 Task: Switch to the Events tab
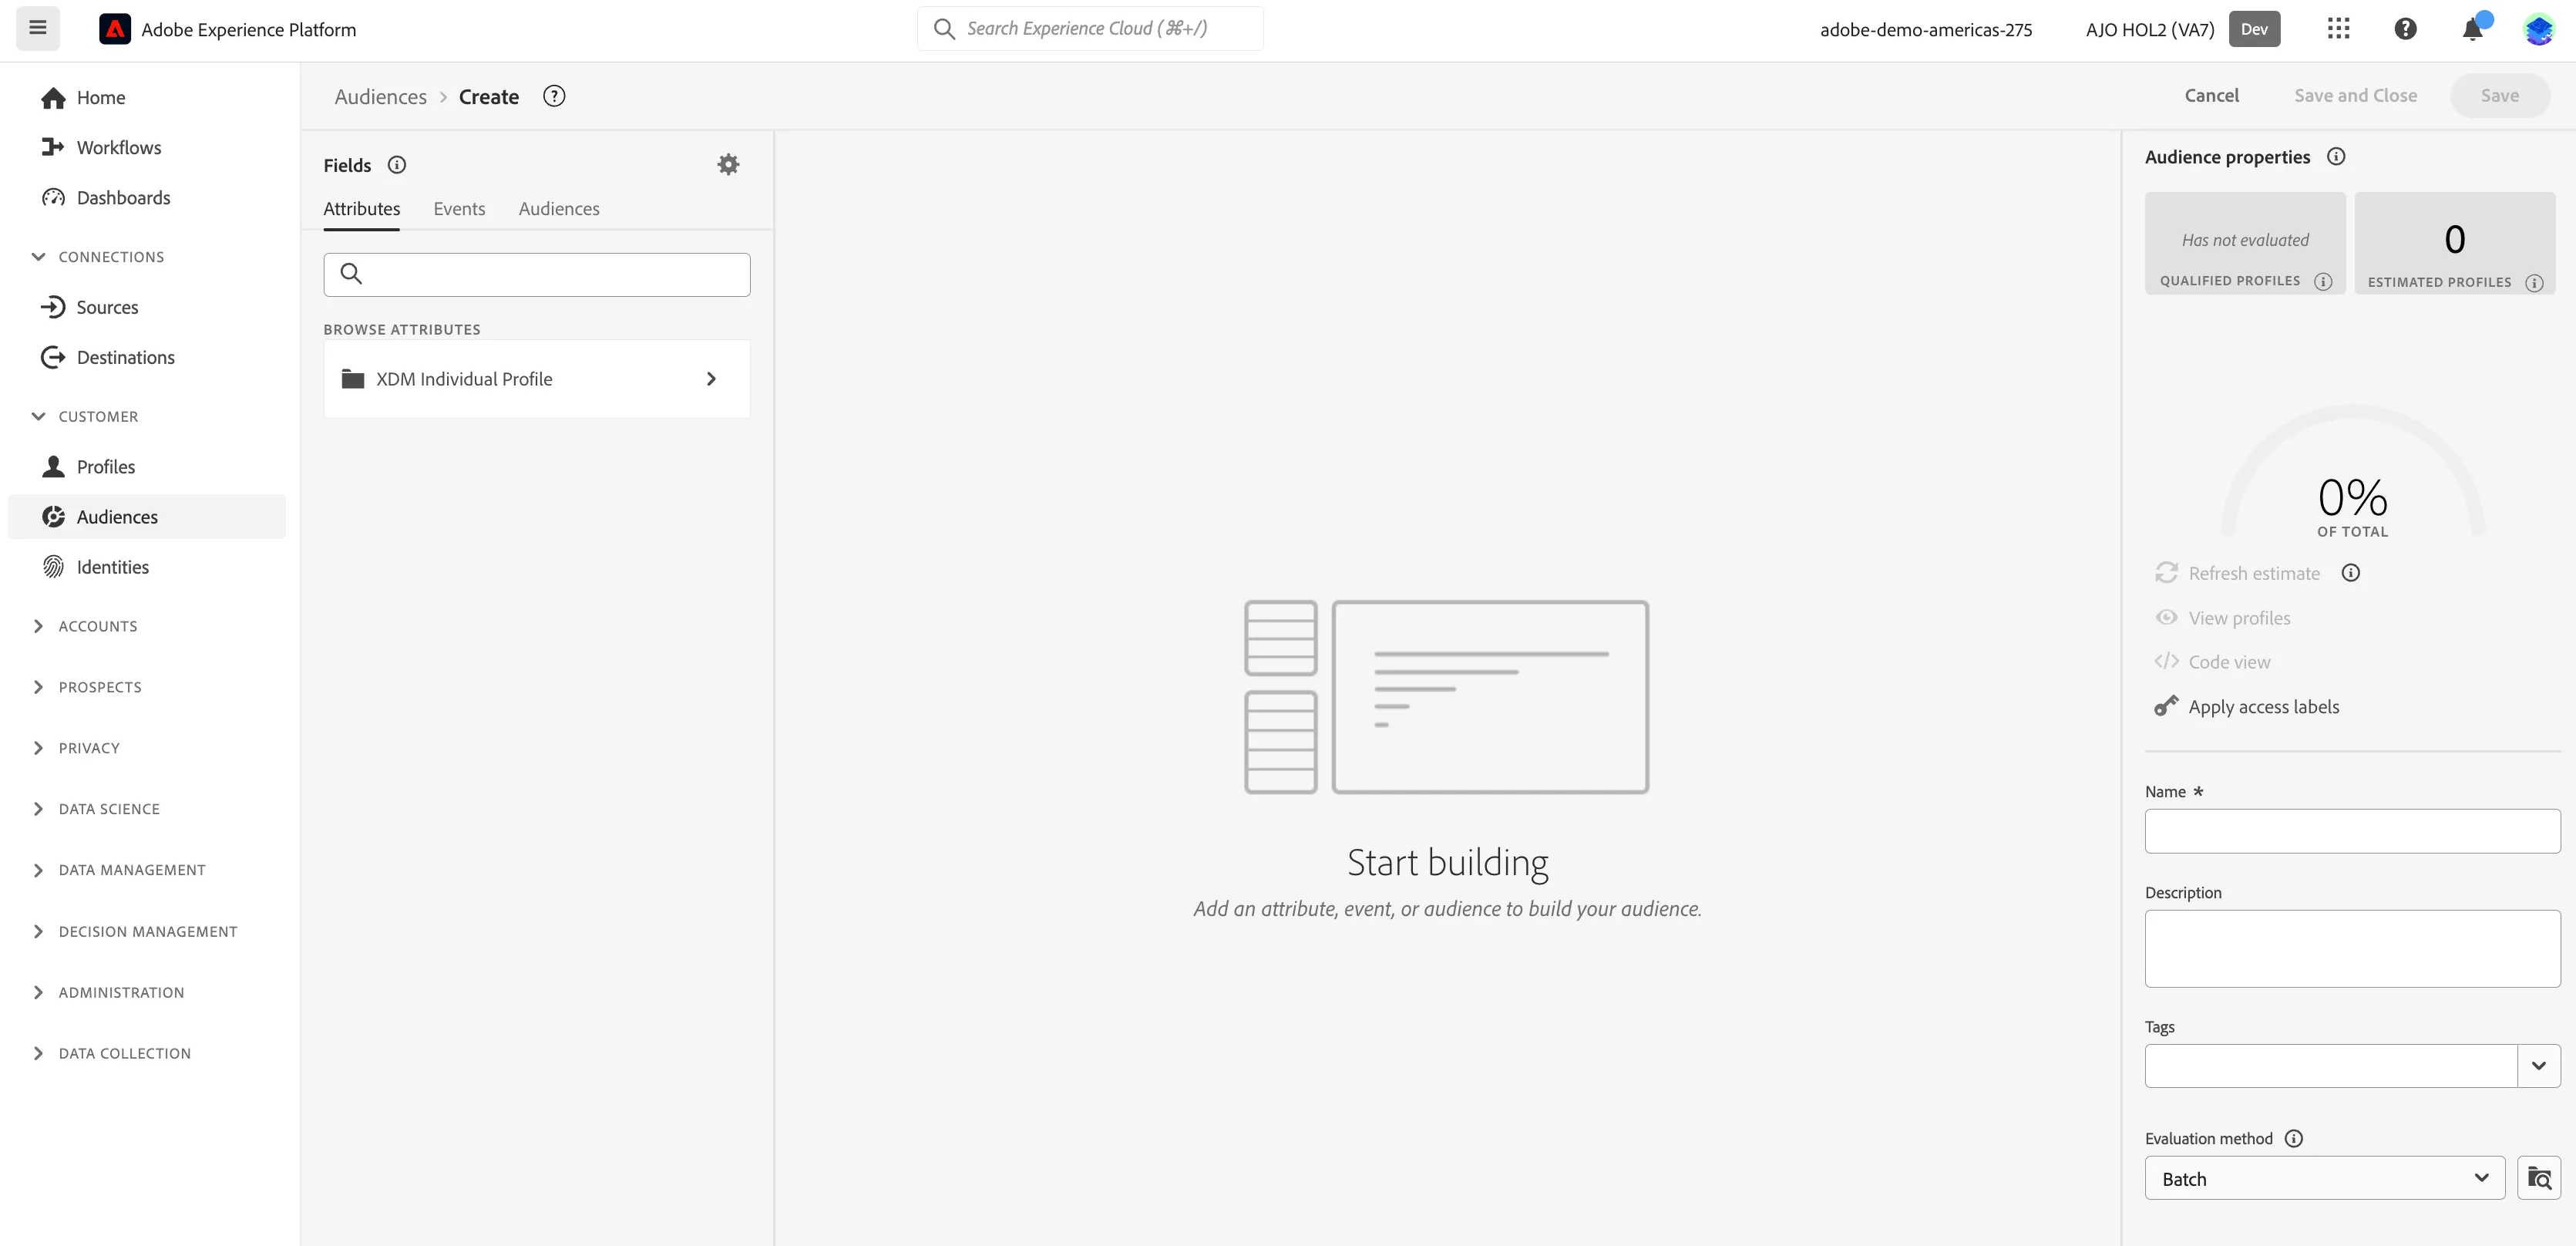[x=459, y=209]
